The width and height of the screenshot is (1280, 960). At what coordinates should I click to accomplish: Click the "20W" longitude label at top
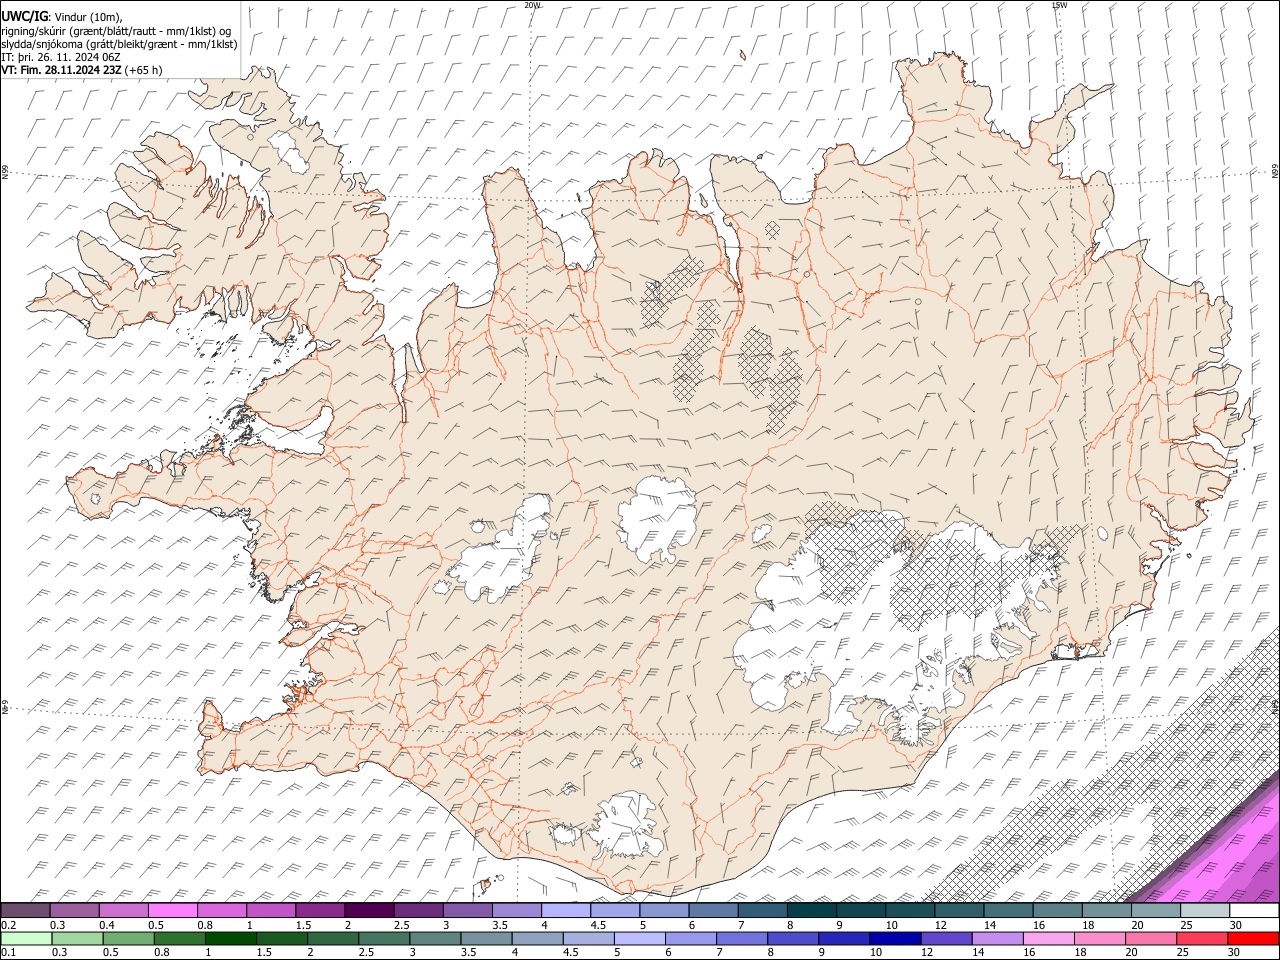pyautogui.click(x=532, y=5)
